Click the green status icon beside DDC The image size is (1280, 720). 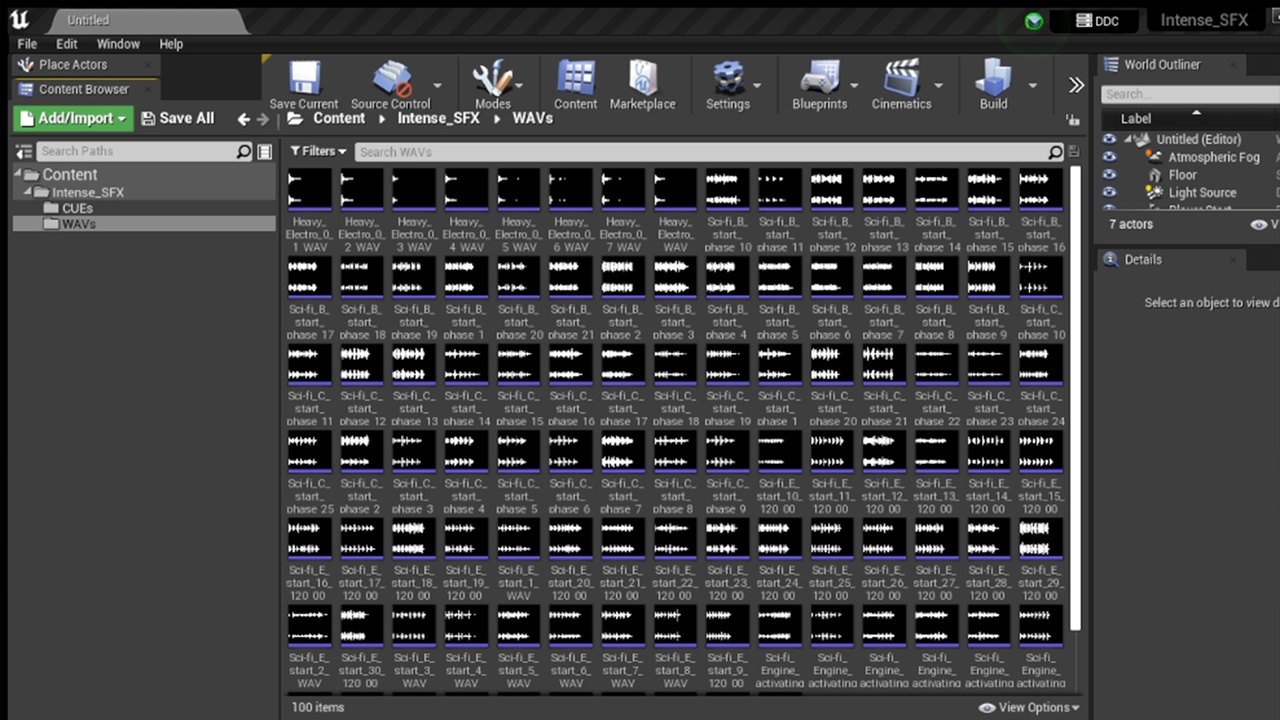[x=1034, y=20]
